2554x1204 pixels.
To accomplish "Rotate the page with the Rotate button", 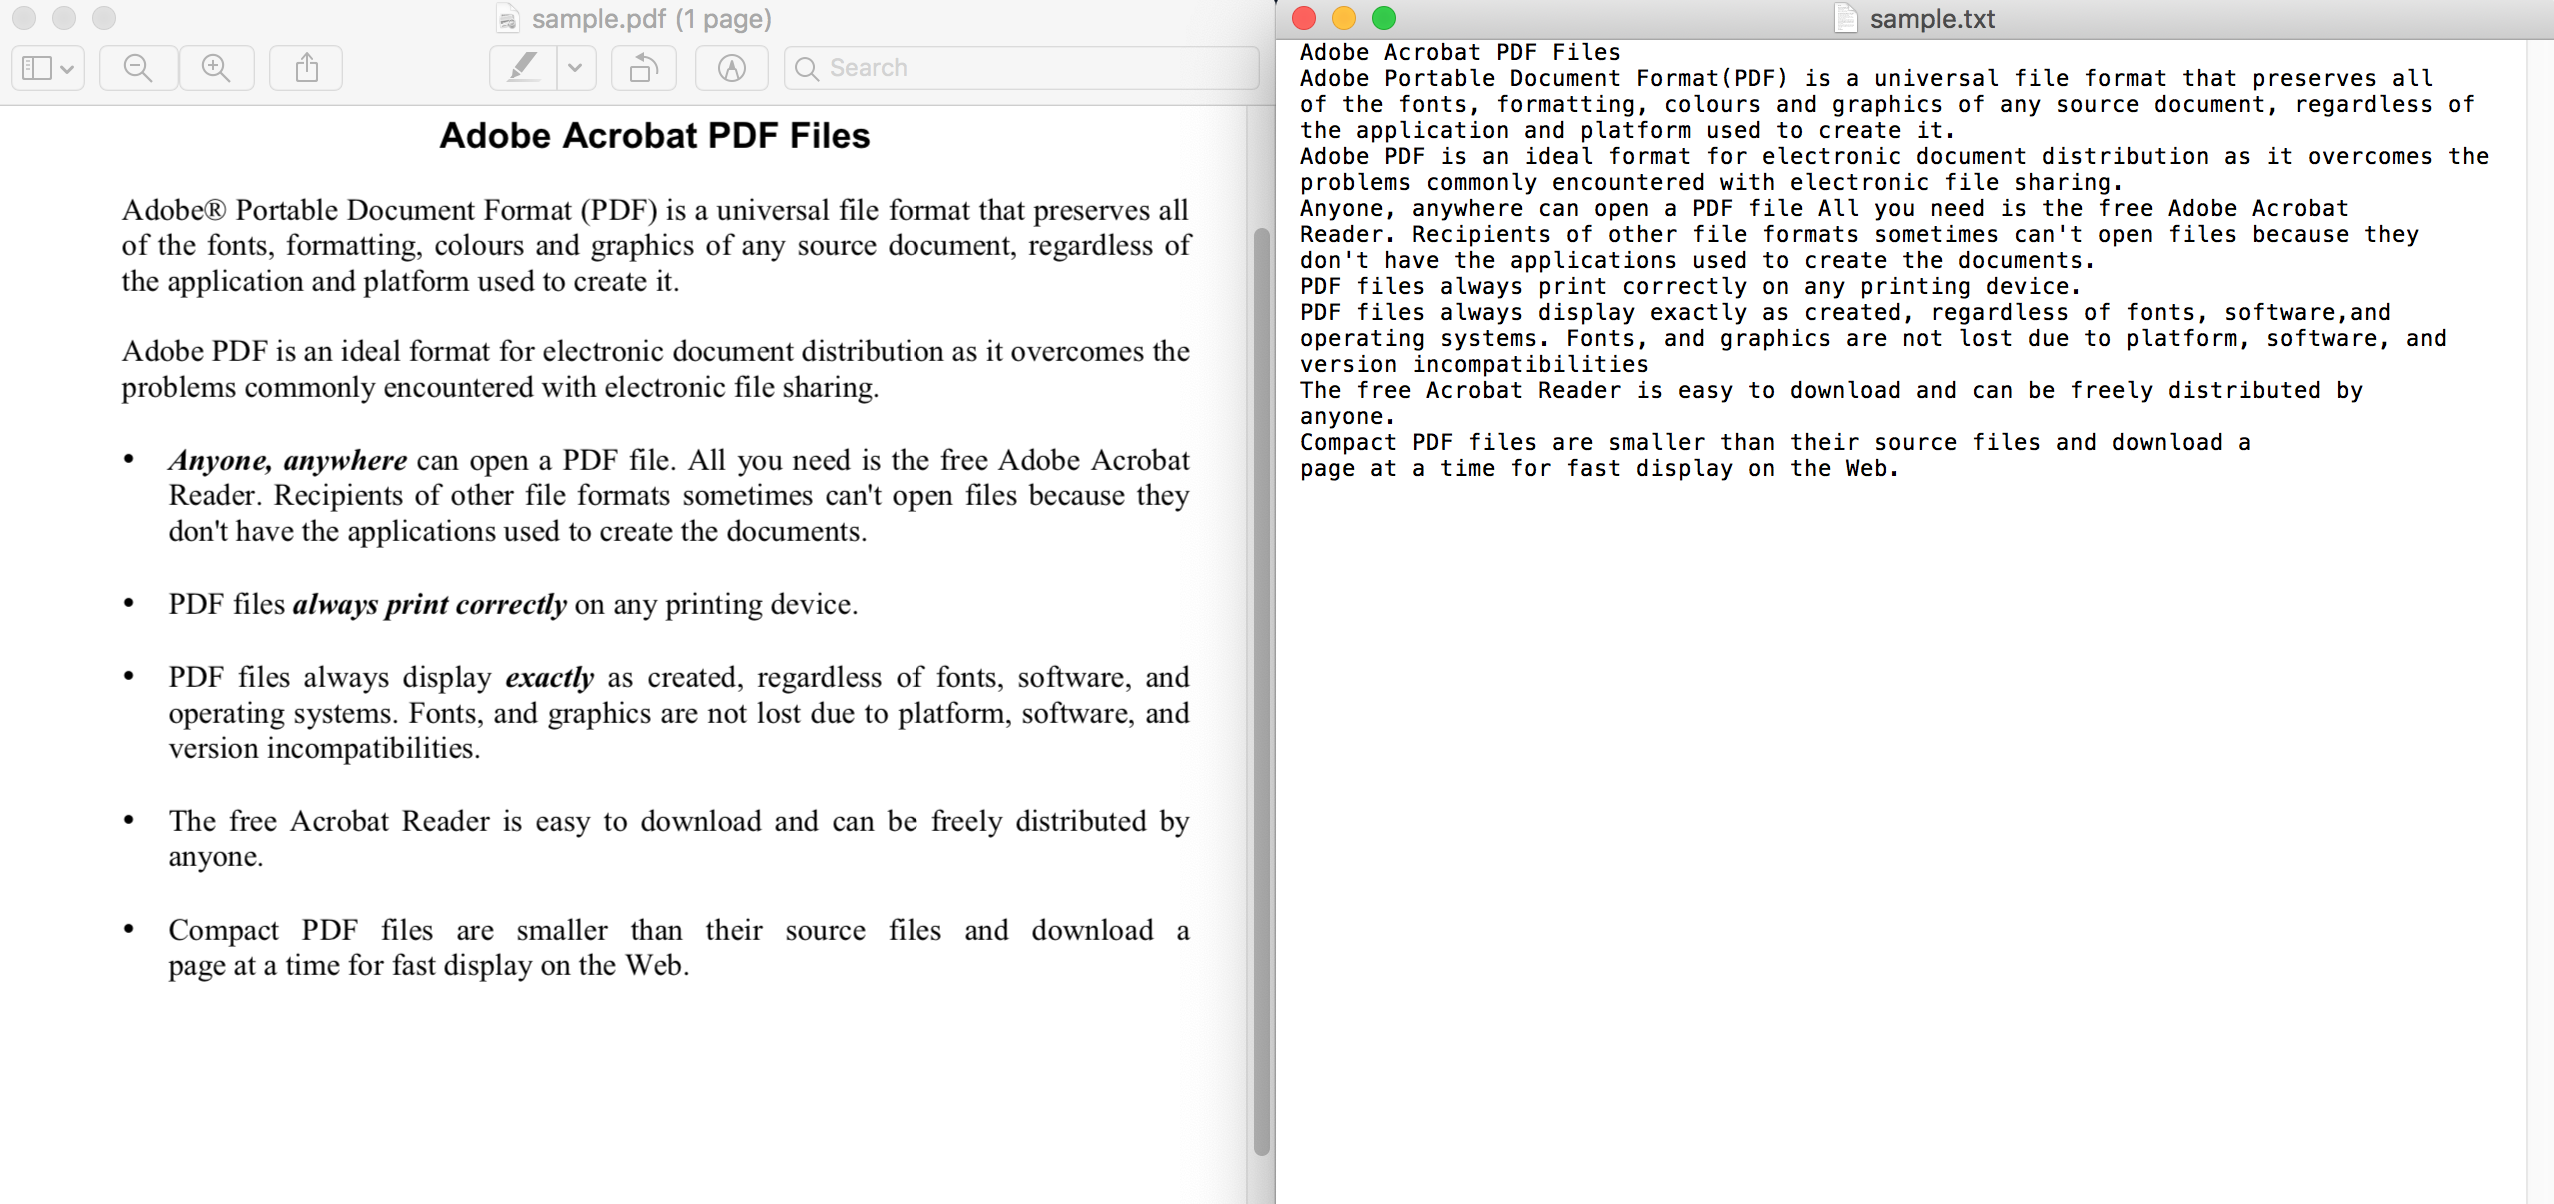I will [643, 68].
